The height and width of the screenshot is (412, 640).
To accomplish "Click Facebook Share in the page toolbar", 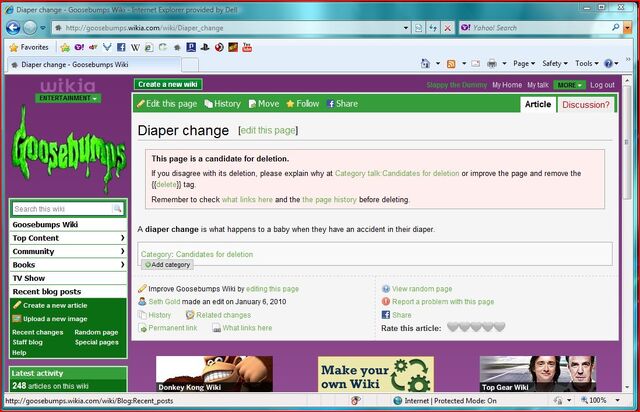I will (x=342, y=104).
